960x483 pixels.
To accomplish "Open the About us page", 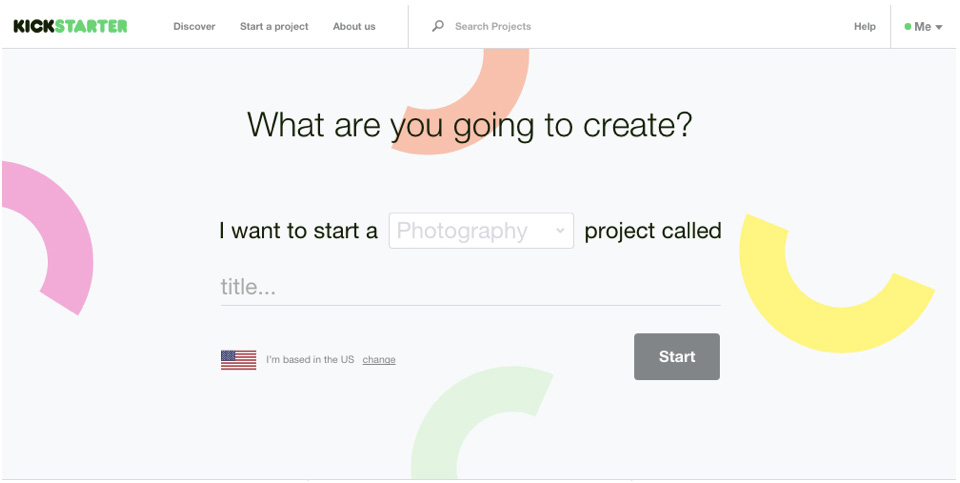I will tap(354, 26).
